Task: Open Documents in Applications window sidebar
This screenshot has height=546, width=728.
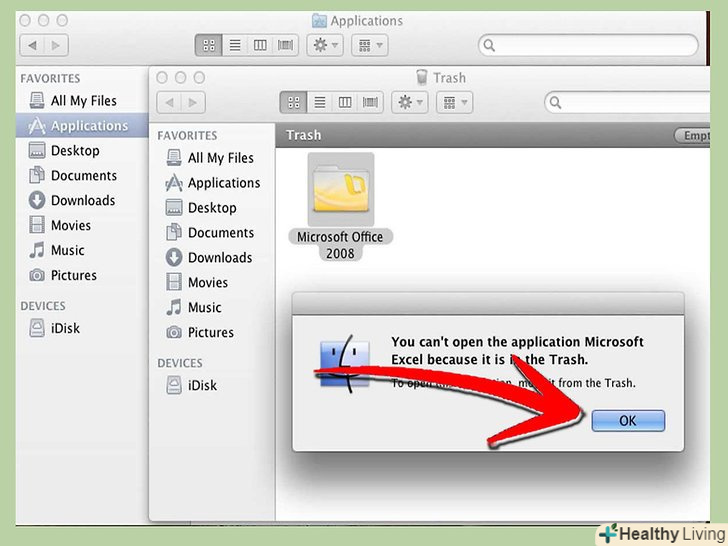Action: pos(72,176)
